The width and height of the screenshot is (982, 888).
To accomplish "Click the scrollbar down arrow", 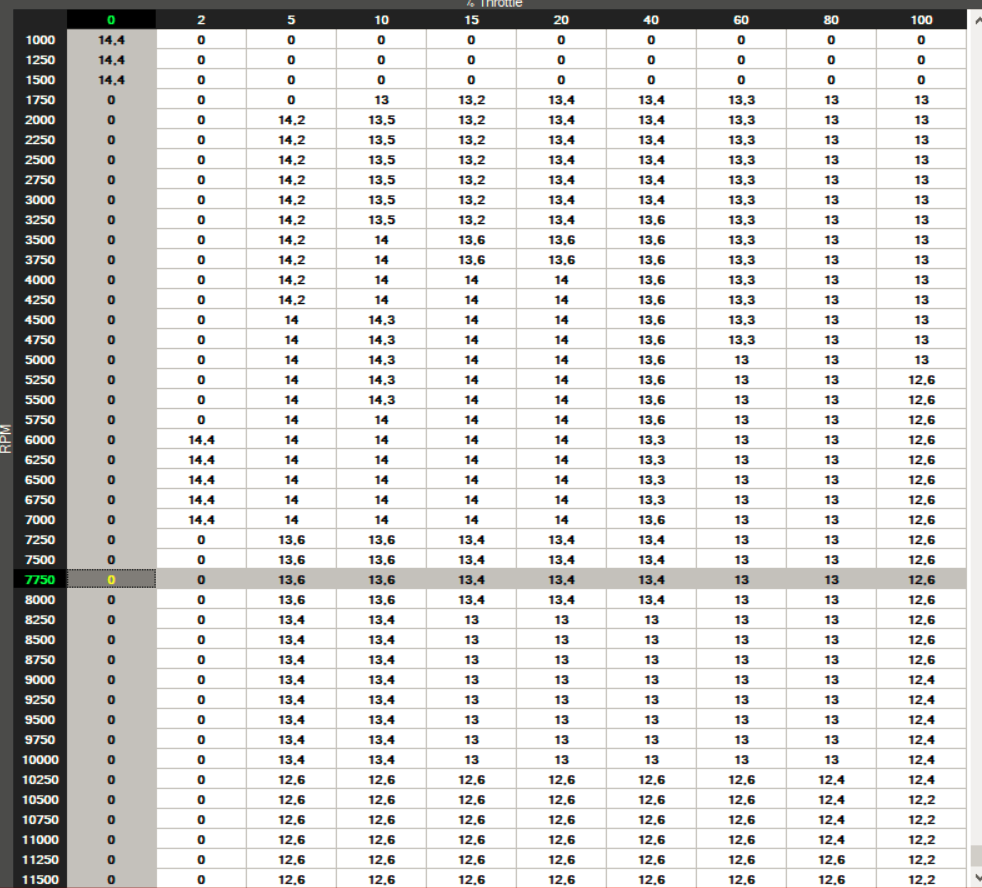I will click(975, 879).
